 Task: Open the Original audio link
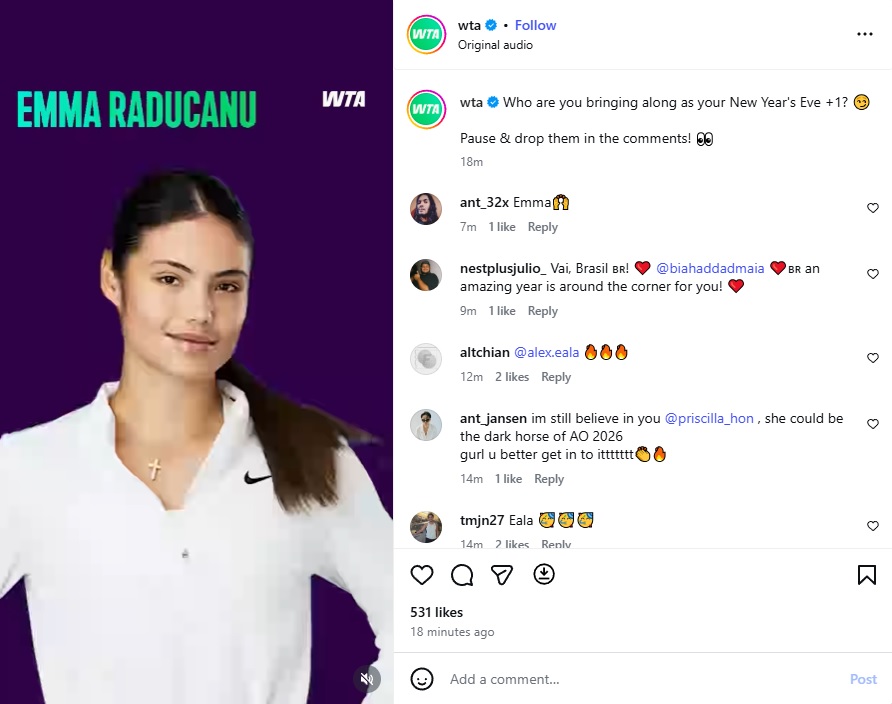point(495,45)
